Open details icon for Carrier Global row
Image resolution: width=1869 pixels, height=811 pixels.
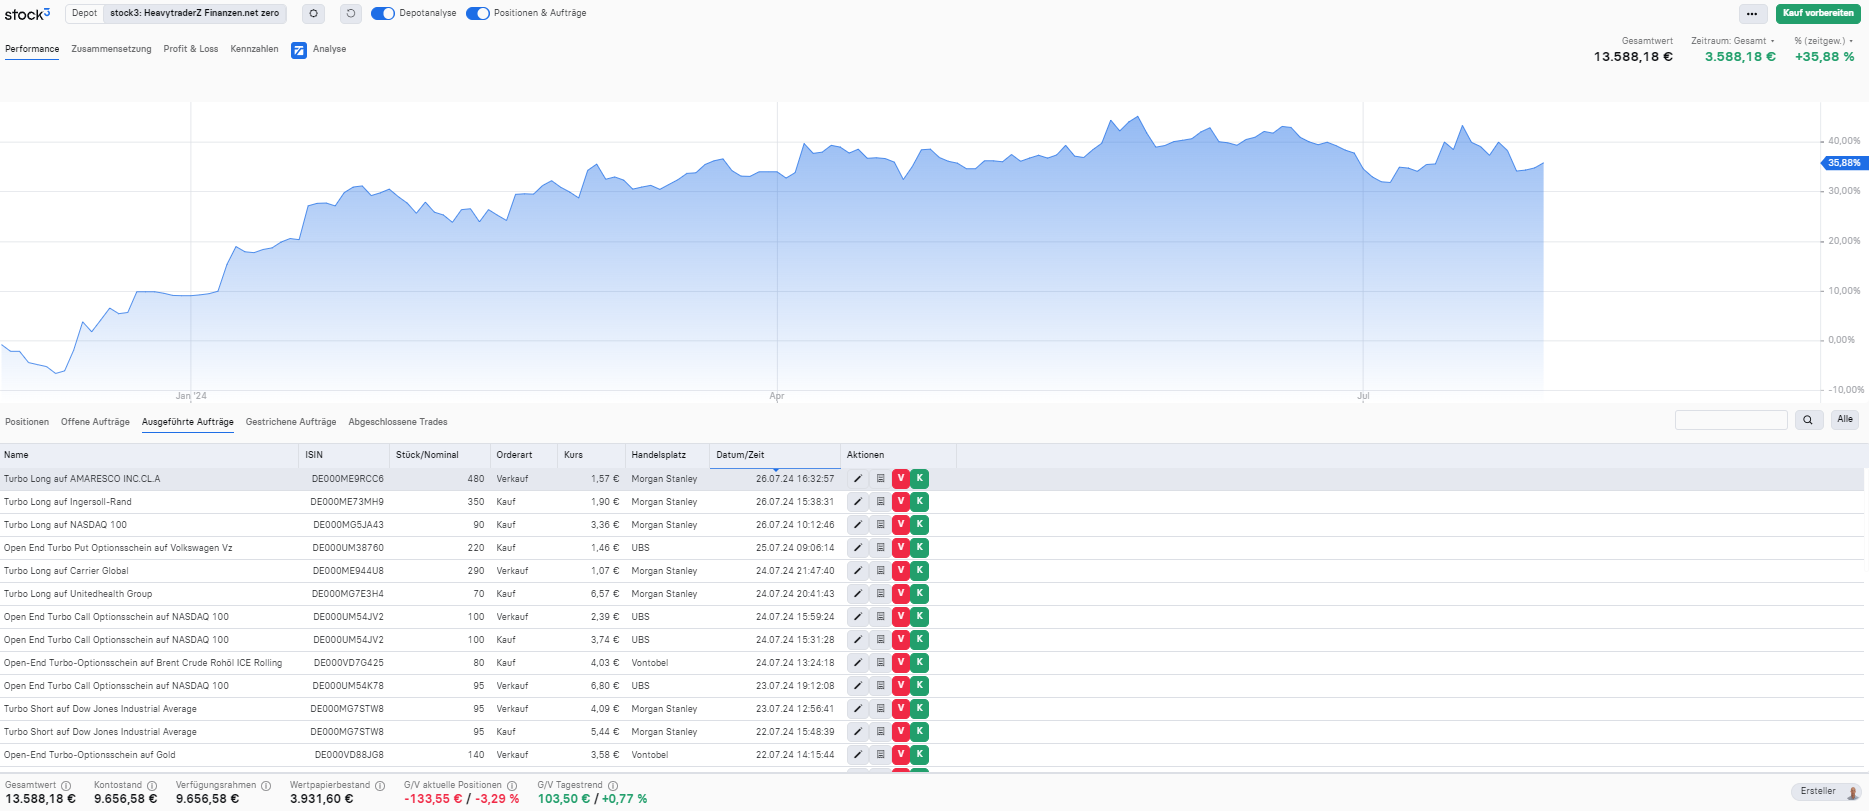[880, 571]
